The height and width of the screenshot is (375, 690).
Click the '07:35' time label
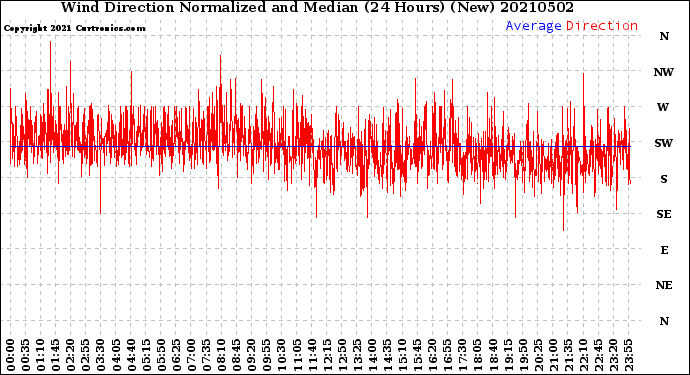click(206, 355)
